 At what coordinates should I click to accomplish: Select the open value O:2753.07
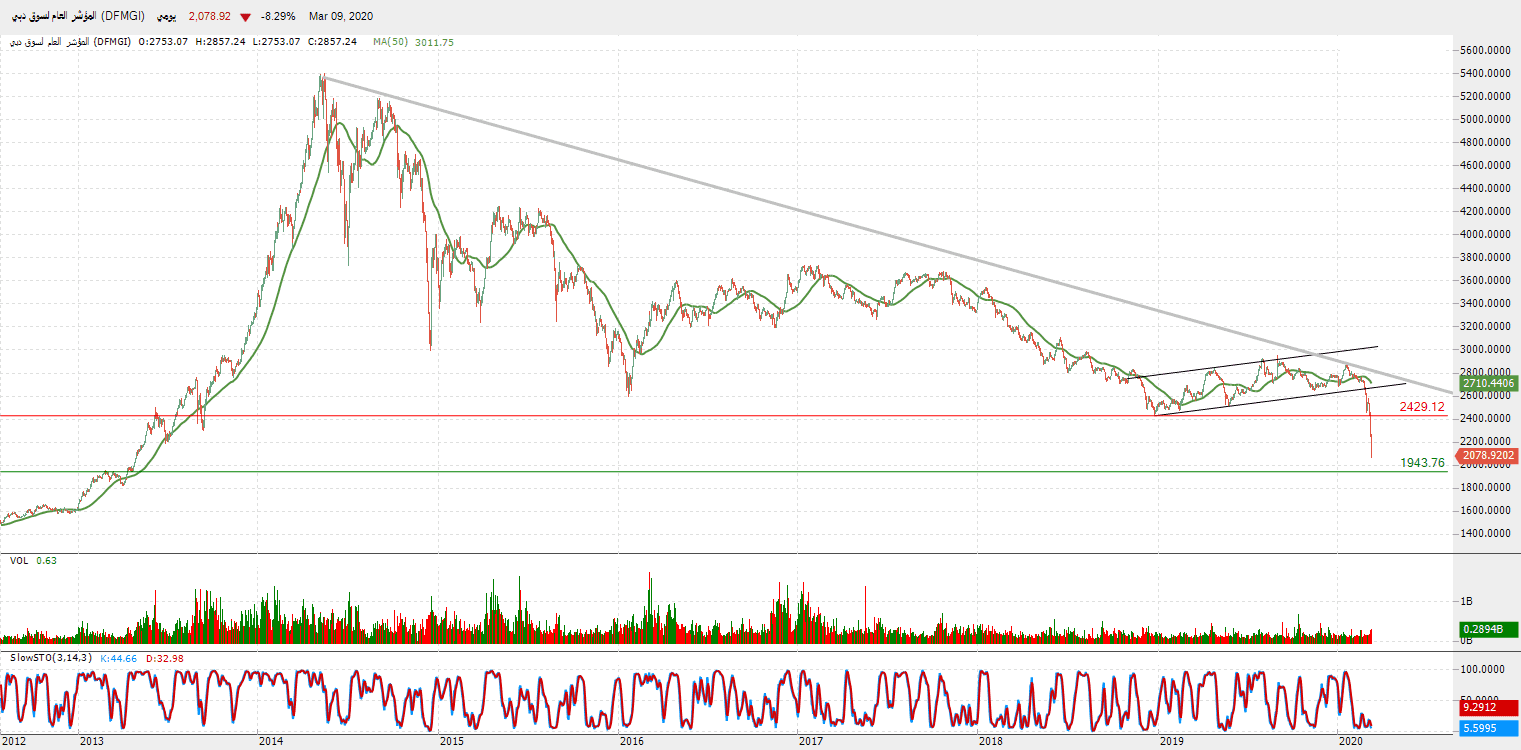click(x=164, y=42)
